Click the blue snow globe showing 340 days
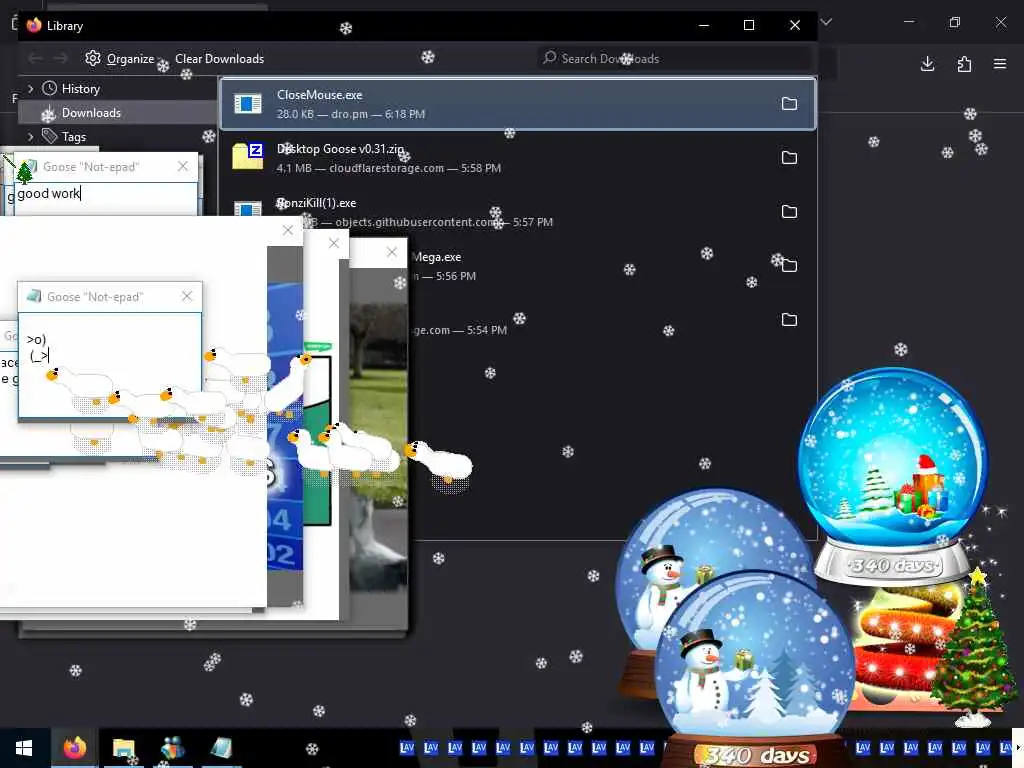 (x=893, y=477)
